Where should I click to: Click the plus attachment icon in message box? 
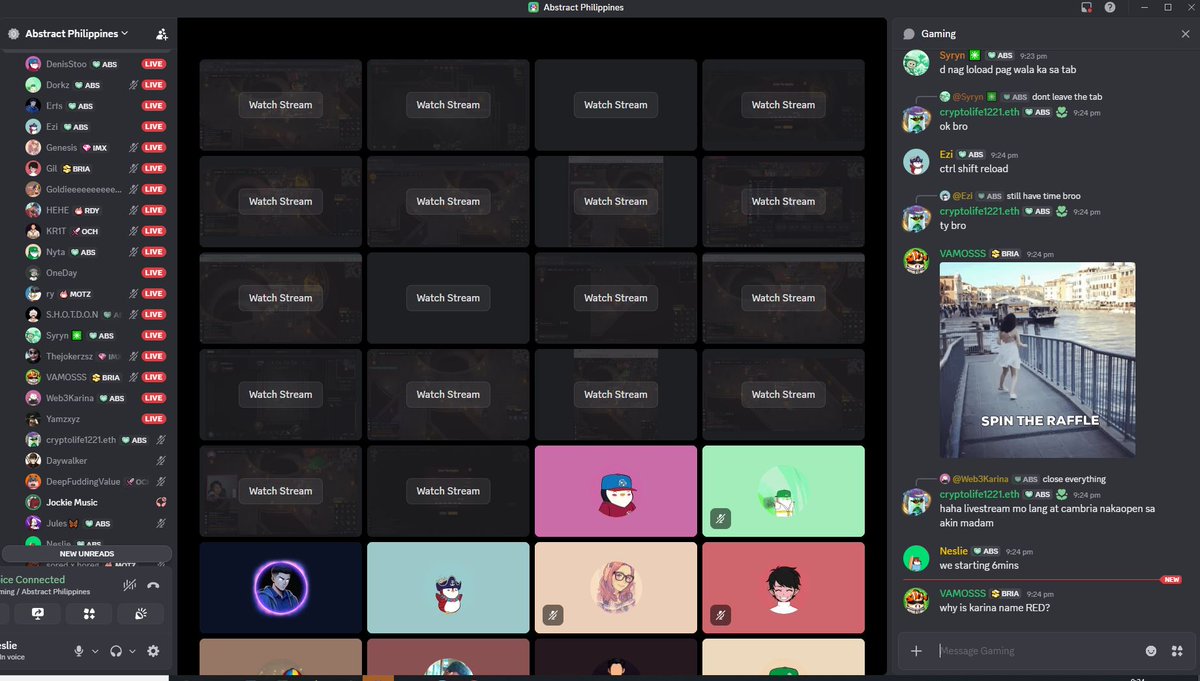(916, 651)
